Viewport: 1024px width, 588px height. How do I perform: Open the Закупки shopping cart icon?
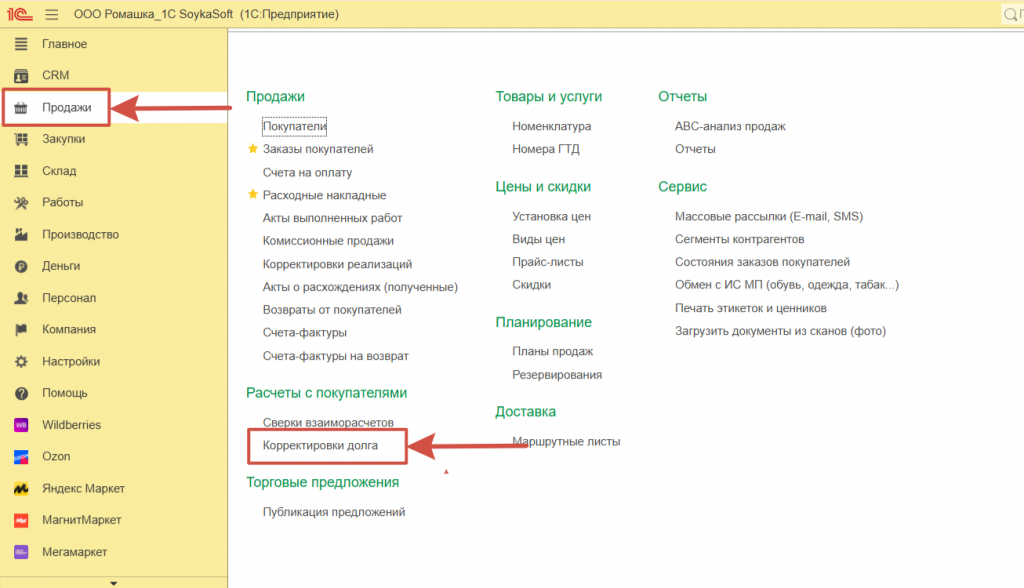[21, 139]
